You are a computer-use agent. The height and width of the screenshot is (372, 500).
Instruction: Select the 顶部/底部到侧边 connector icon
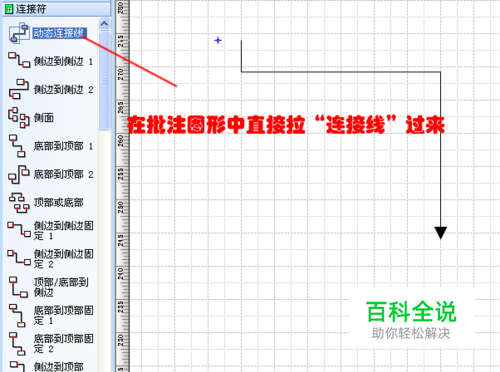[x=18, y=287]
